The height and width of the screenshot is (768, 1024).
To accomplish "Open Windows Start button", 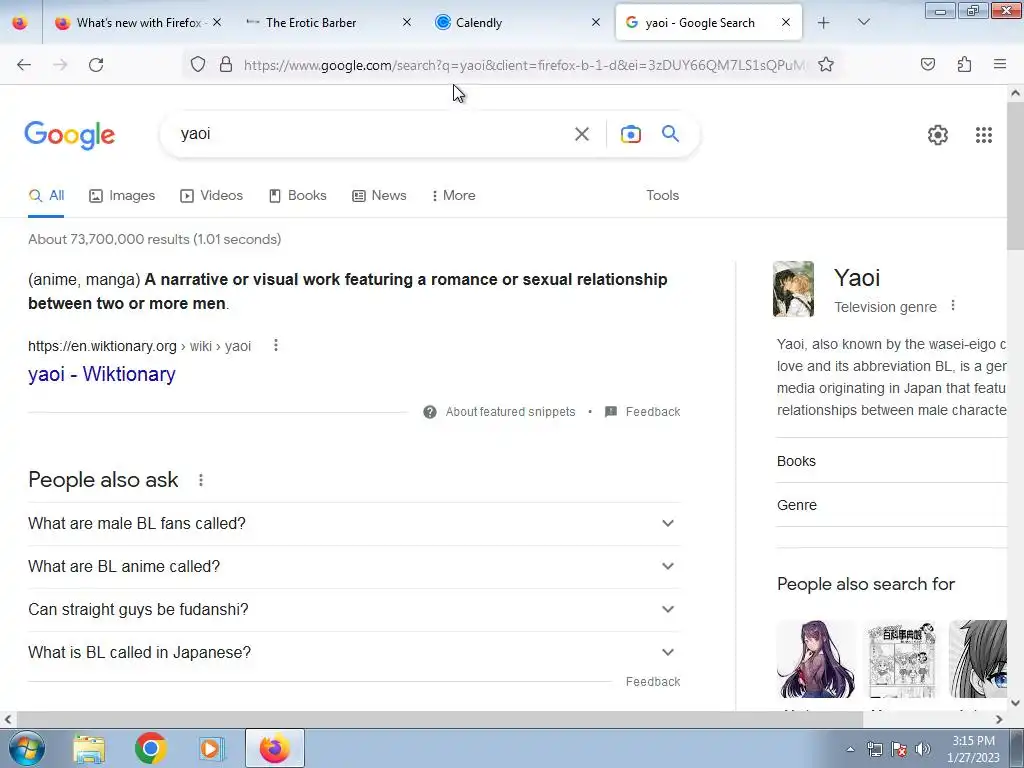I will [x=27, y=748].
